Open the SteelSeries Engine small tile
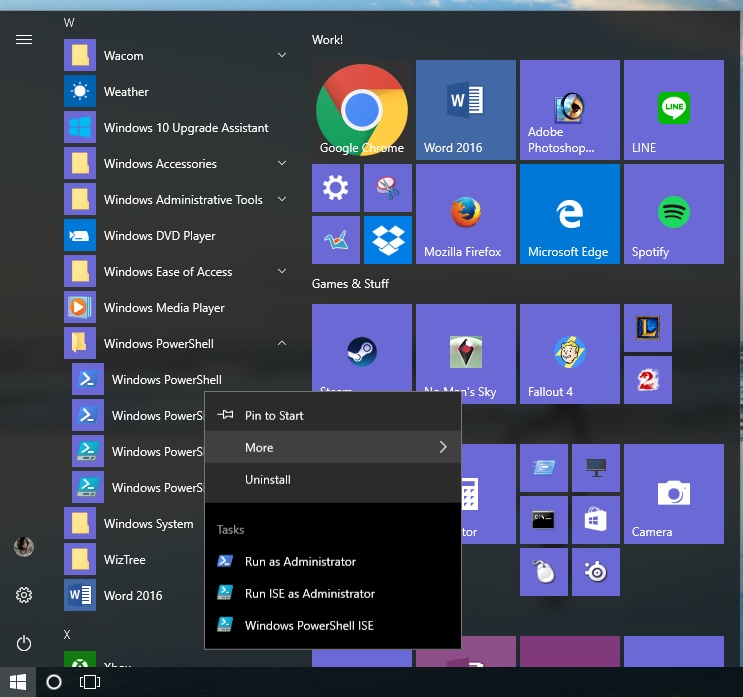This screenshot has height=697, width=743. (x=596, y=572)
